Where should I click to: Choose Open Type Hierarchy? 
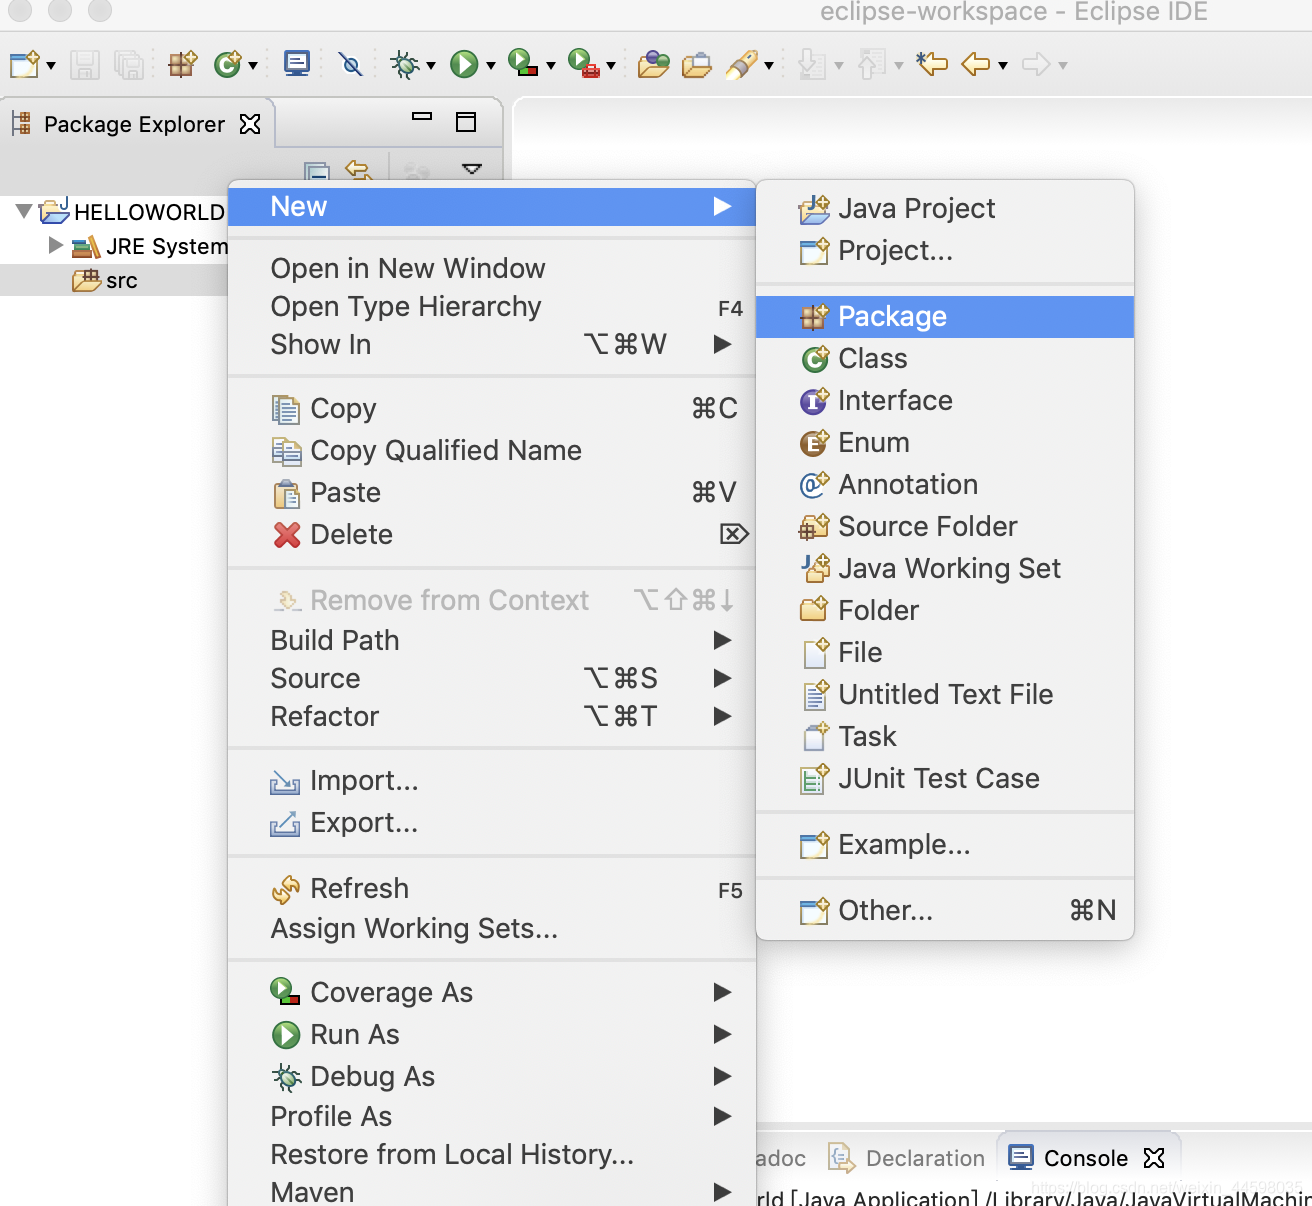point(492,306)
